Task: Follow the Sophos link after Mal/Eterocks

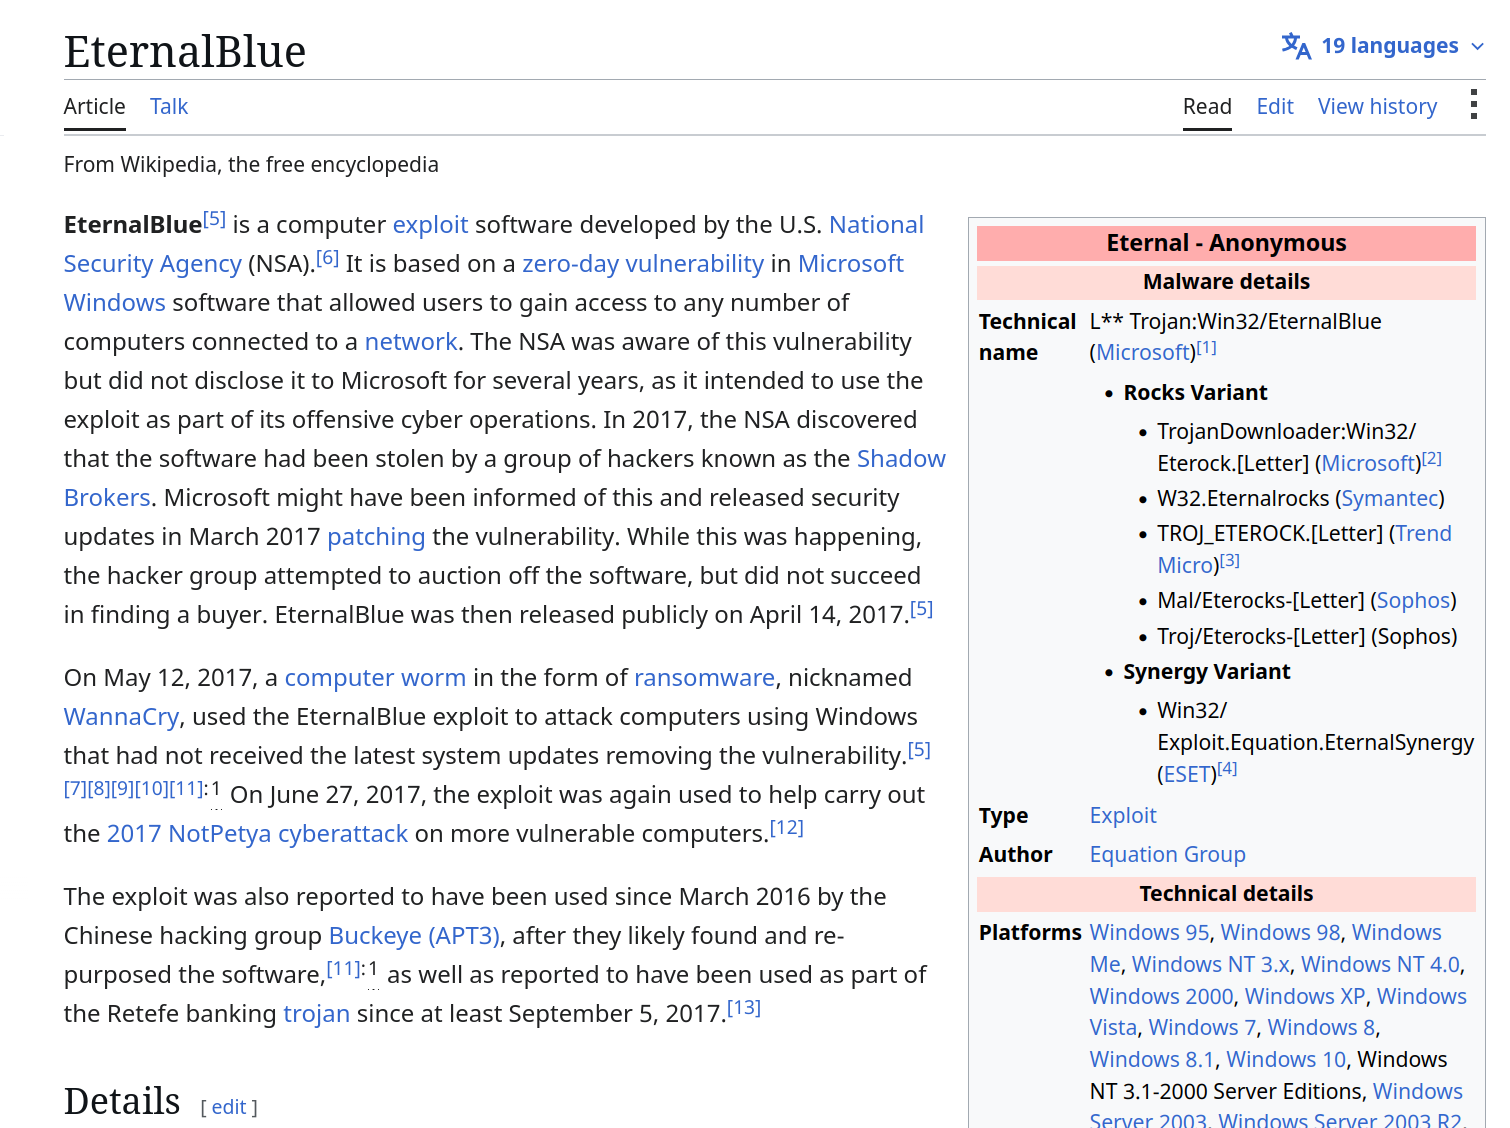Action: (x=1413, y=600)
